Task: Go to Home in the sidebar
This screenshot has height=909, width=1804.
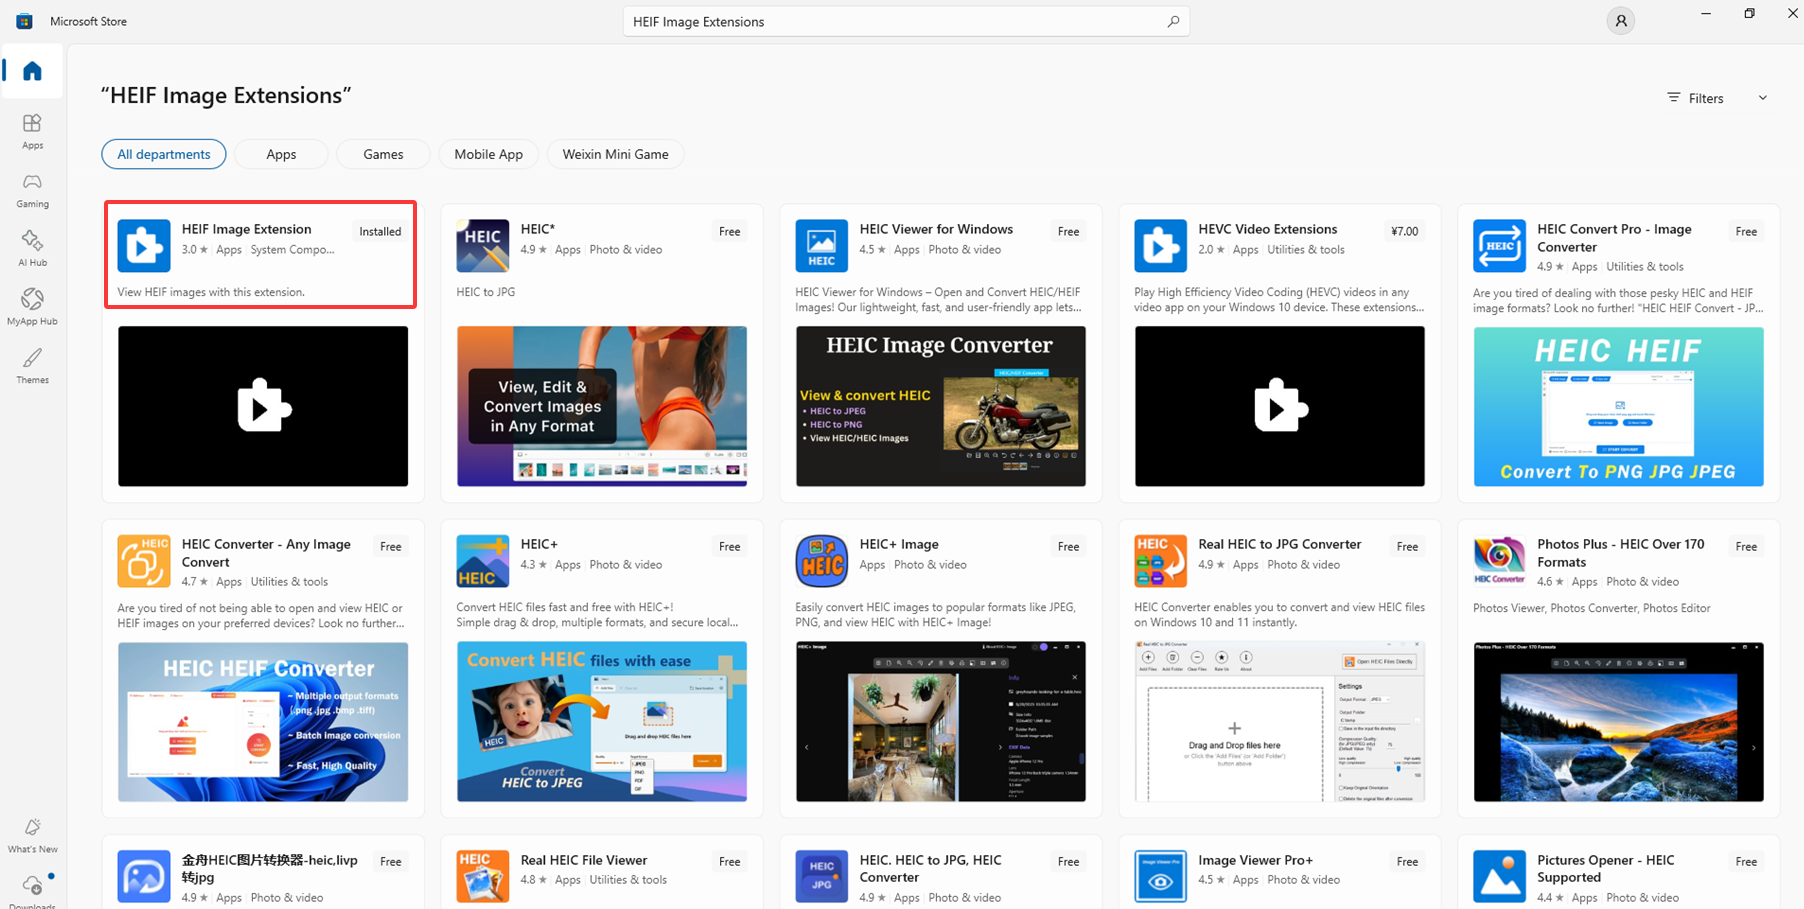Action: coord(32,71)
